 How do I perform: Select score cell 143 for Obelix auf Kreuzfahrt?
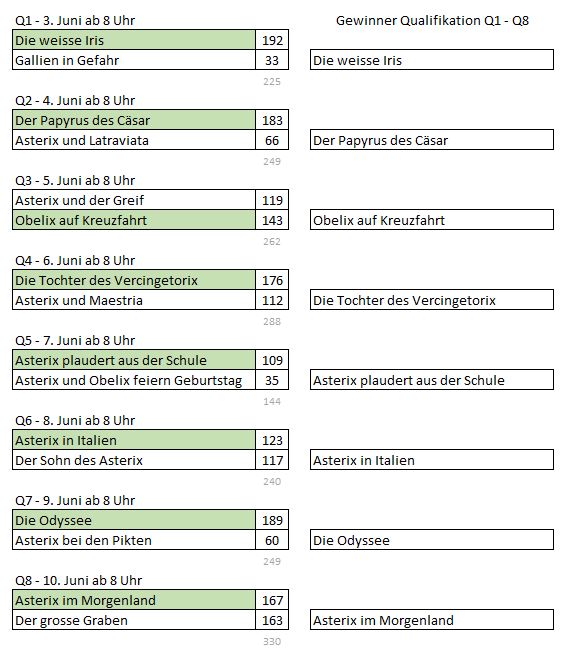272,220
